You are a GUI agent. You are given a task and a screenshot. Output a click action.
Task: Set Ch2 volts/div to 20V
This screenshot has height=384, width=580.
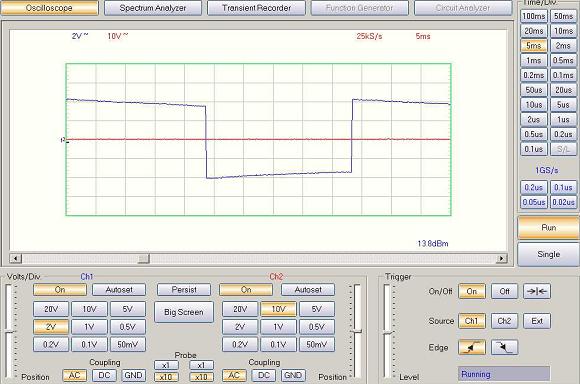tap(240, 309)
